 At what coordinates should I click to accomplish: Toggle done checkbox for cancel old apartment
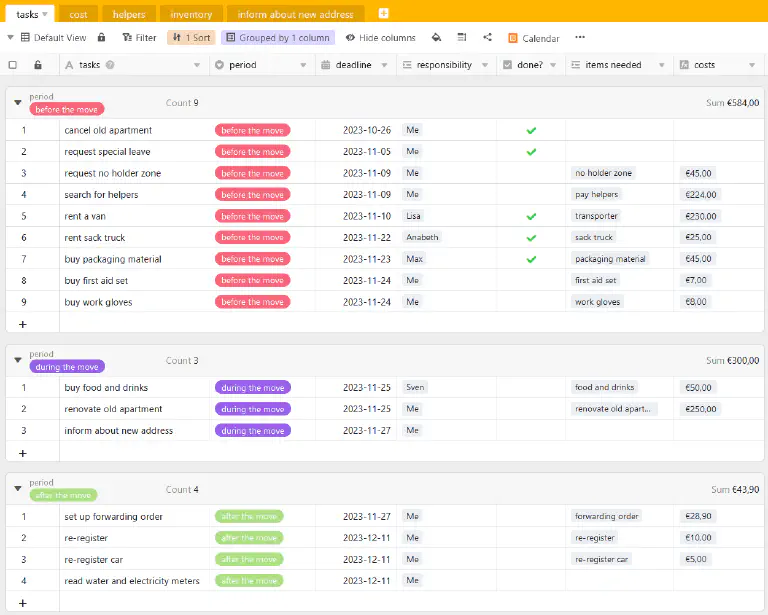pyautogui.click(x=531, y=130)
